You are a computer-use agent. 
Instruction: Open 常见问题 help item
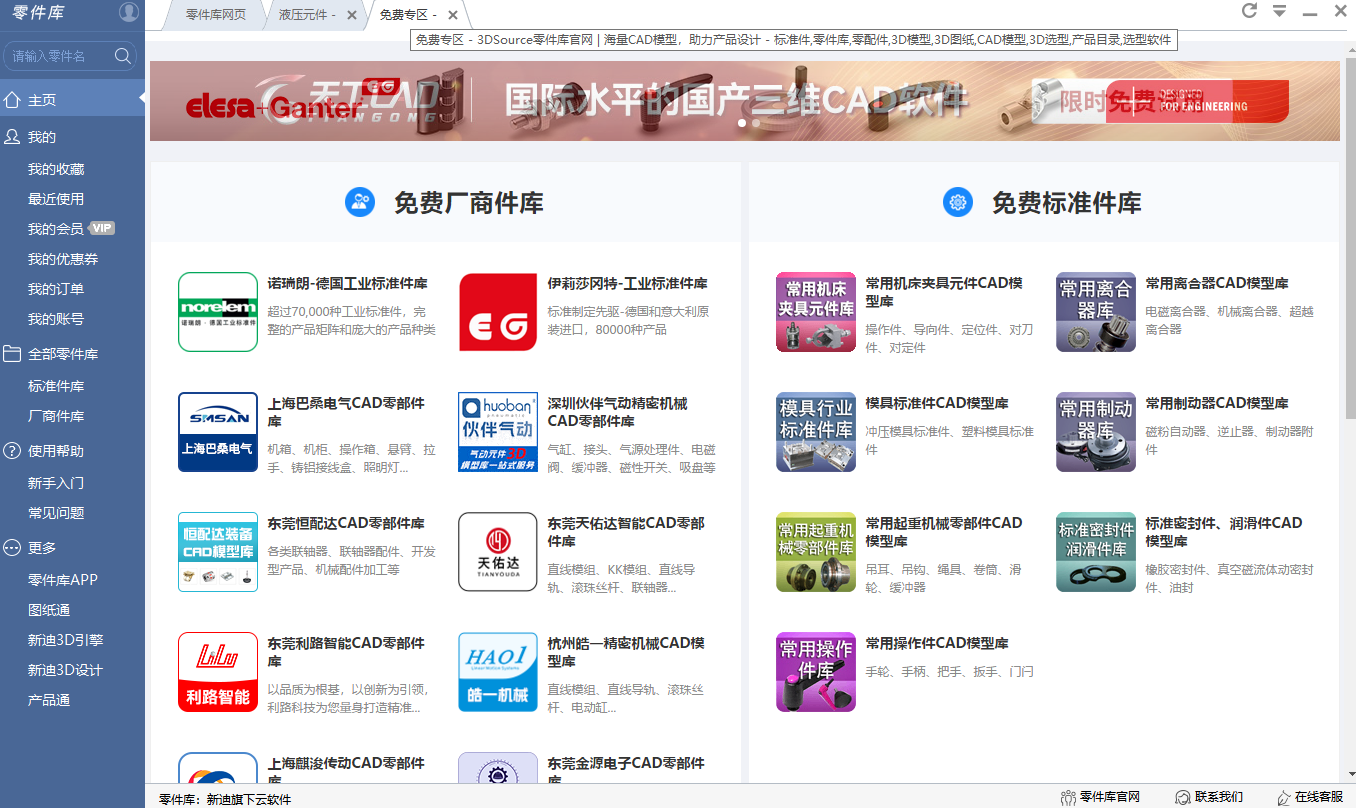tap(56, 513)
